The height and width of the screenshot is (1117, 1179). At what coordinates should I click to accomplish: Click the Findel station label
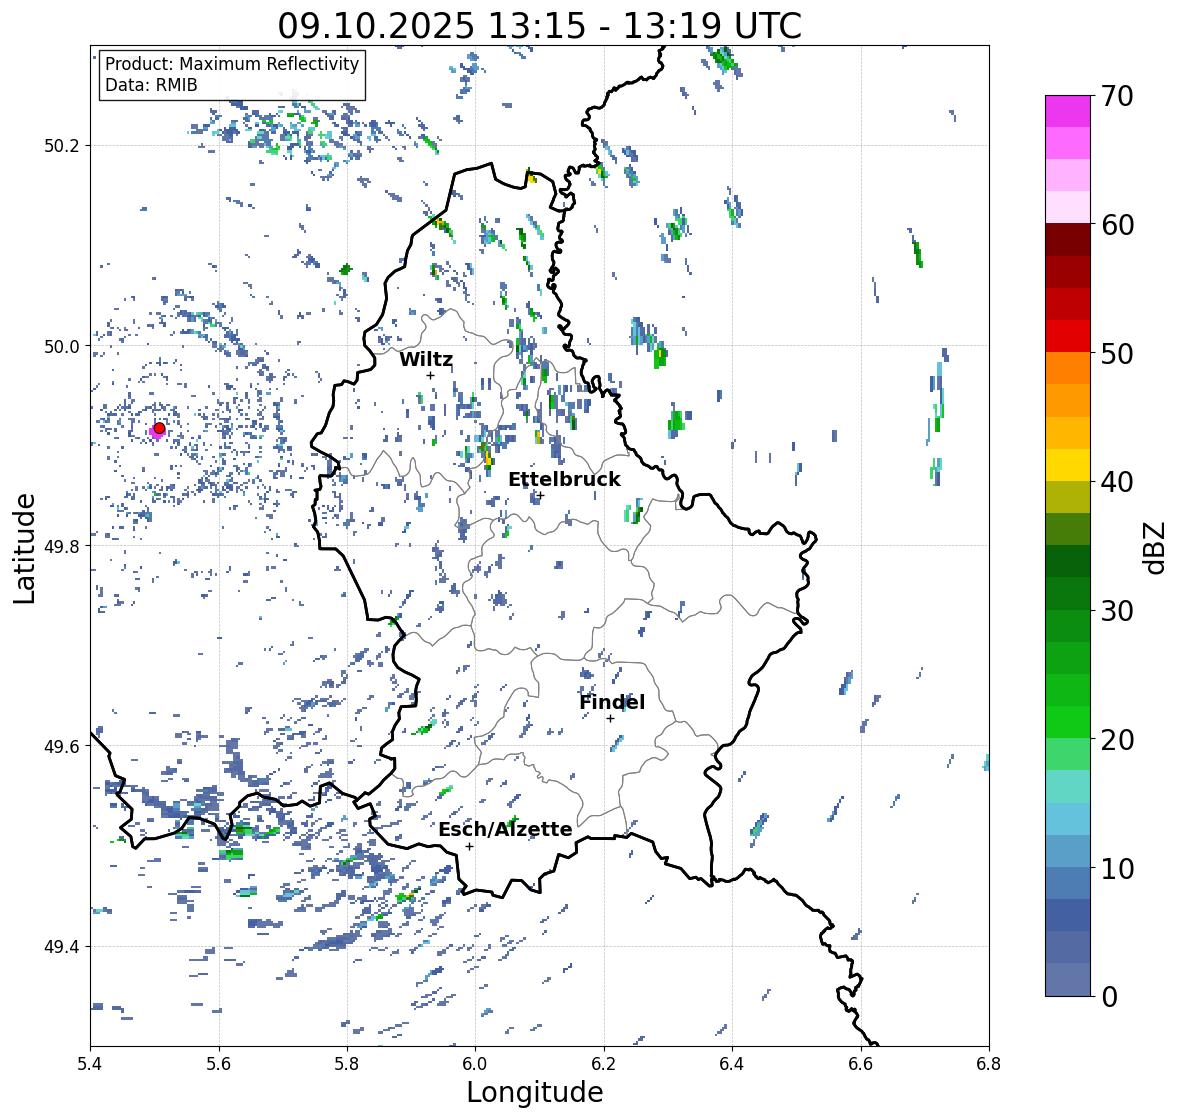click(611, 702)
